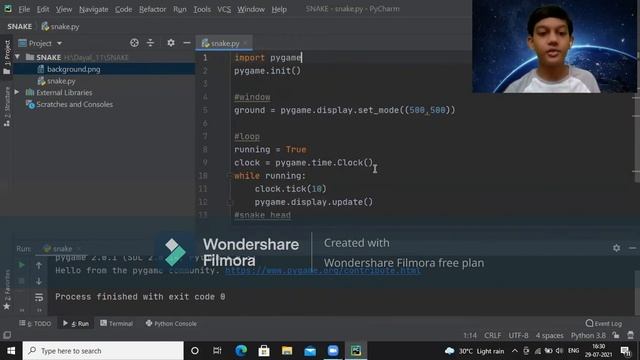Image resolution: width=640 pixels, height=360 pixels.
Task: Open the Code menu
Action: (123, 9)
